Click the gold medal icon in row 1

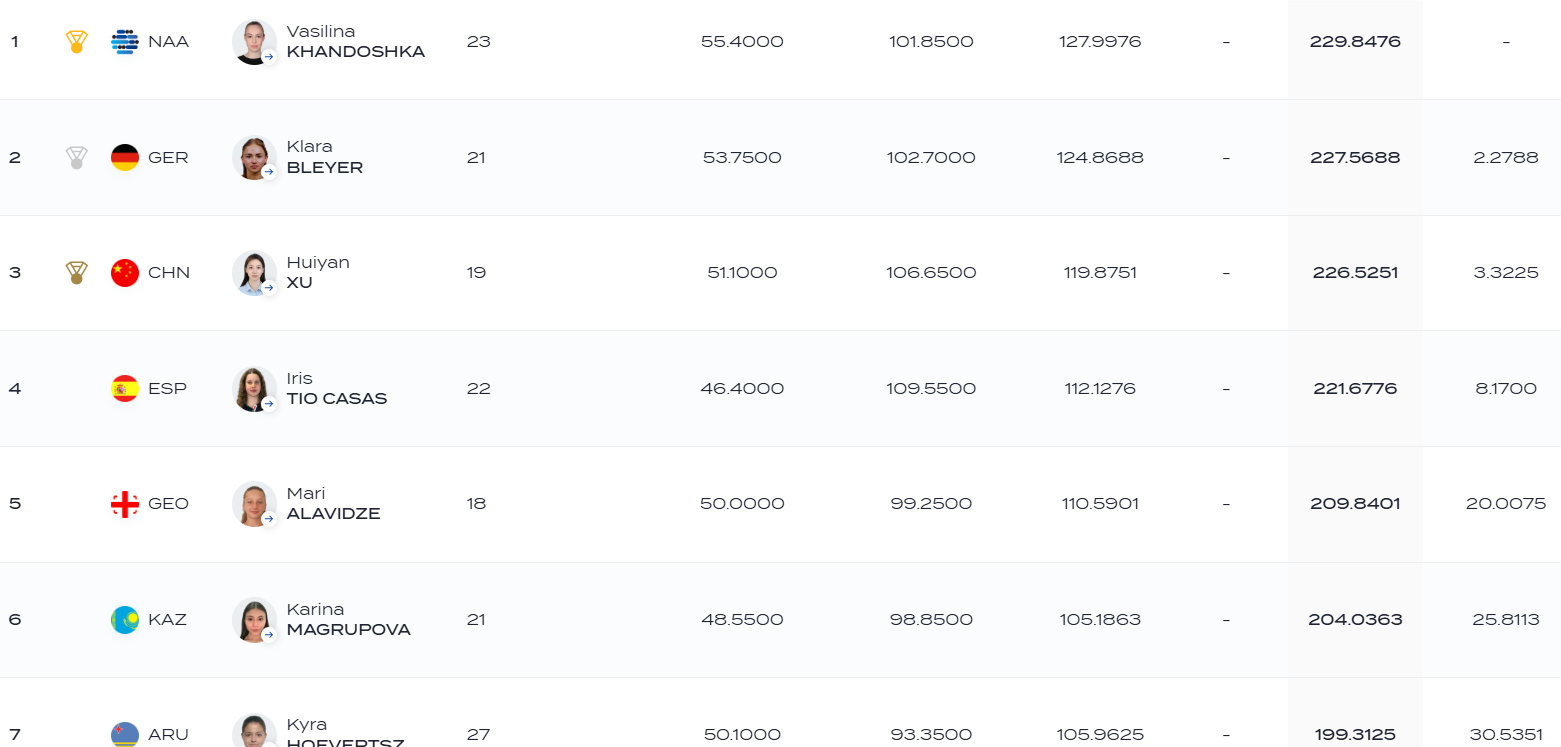[76, 42]
